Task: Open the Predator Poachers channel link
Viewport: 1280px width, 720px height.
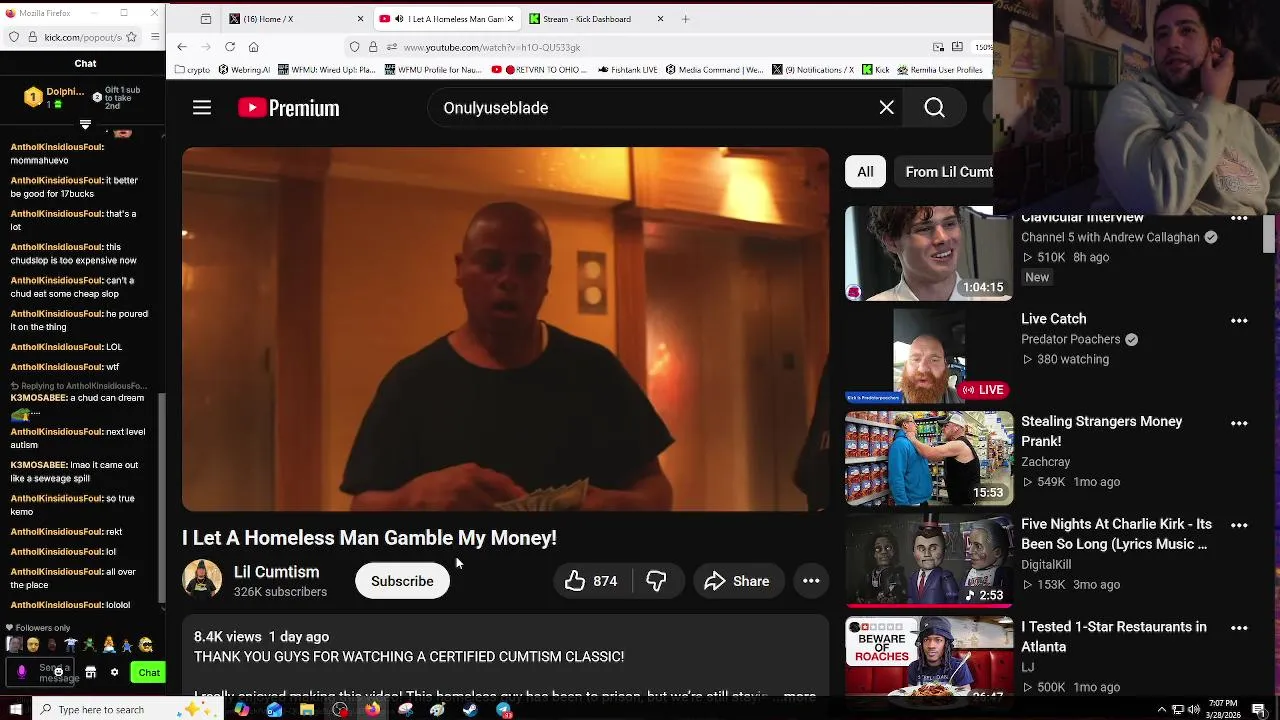Action: tap(1070, 339)
